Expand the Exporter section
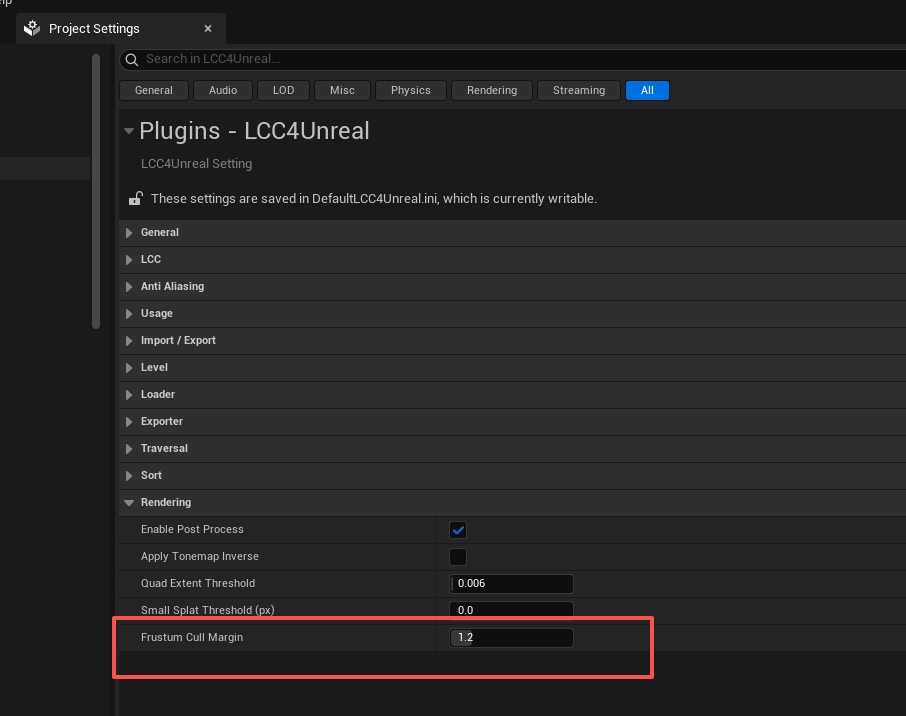The height and width of the screenshot is (716, 906). [129, 422]
